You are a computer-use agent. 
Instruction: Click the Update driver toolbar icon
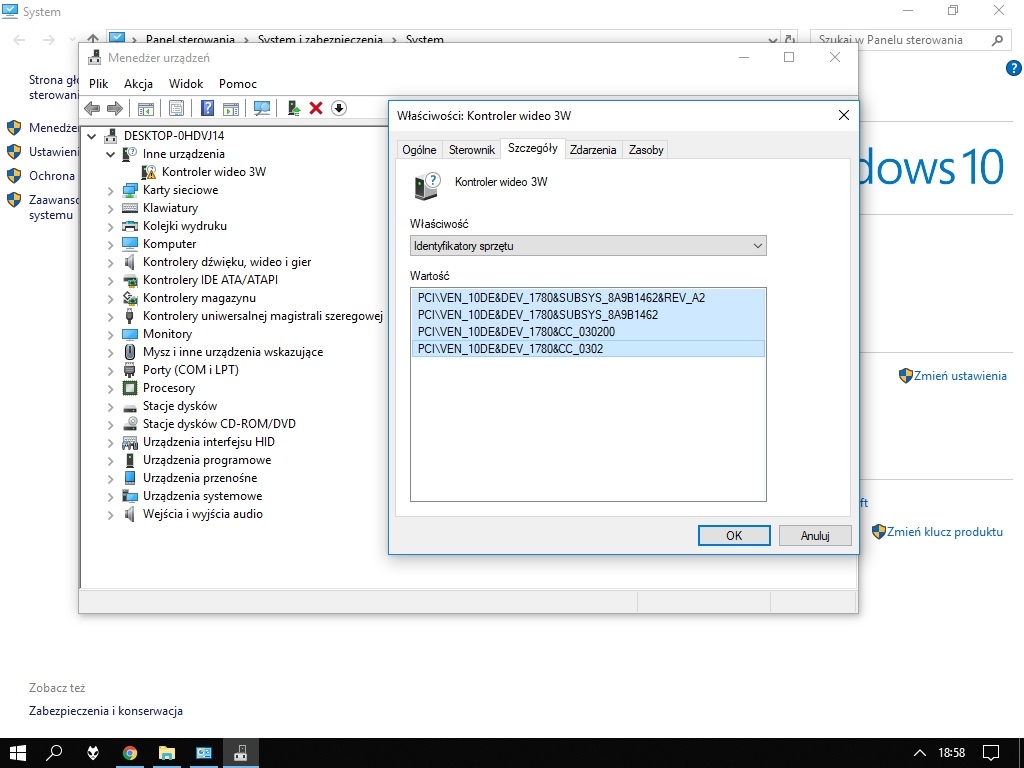tap(294, 108)
